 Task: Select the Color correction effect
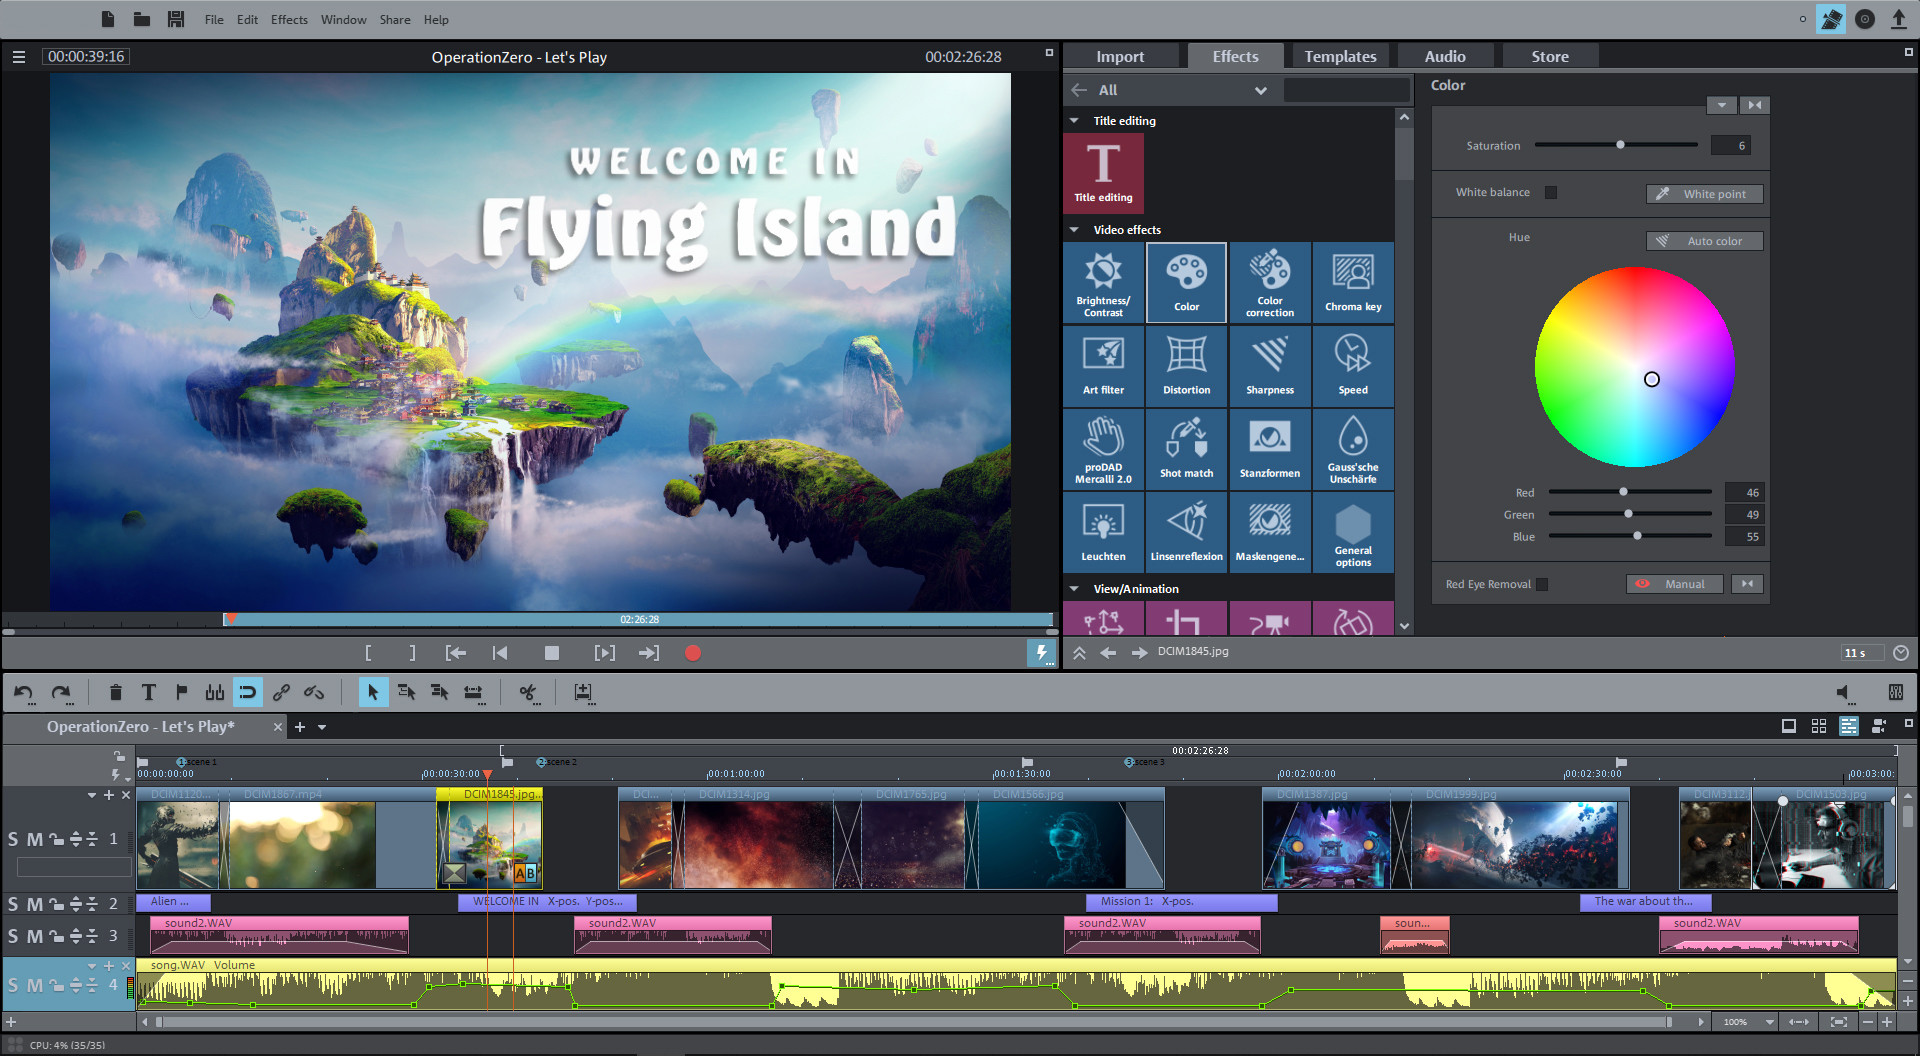[x=1269, y=282]
